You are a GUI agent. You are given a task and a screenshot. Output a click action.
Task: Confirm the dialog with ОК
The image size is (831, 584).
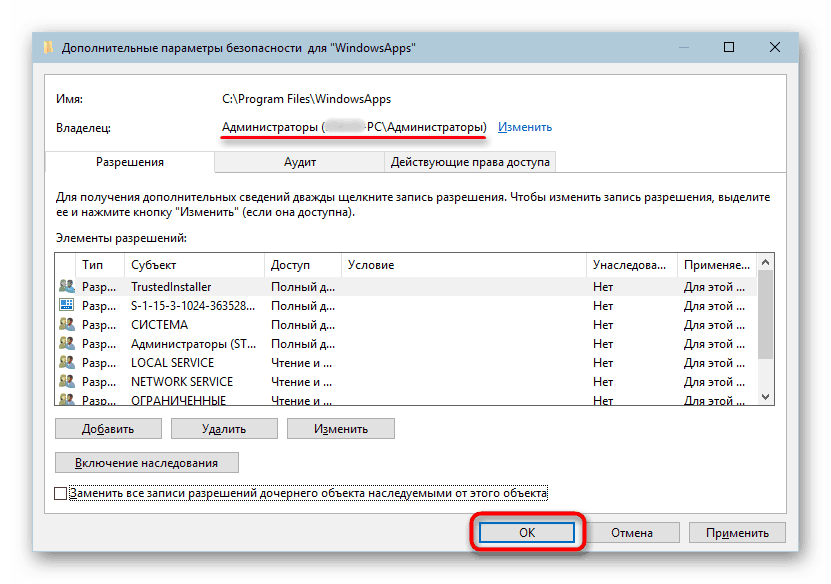(x=527, y=532)
